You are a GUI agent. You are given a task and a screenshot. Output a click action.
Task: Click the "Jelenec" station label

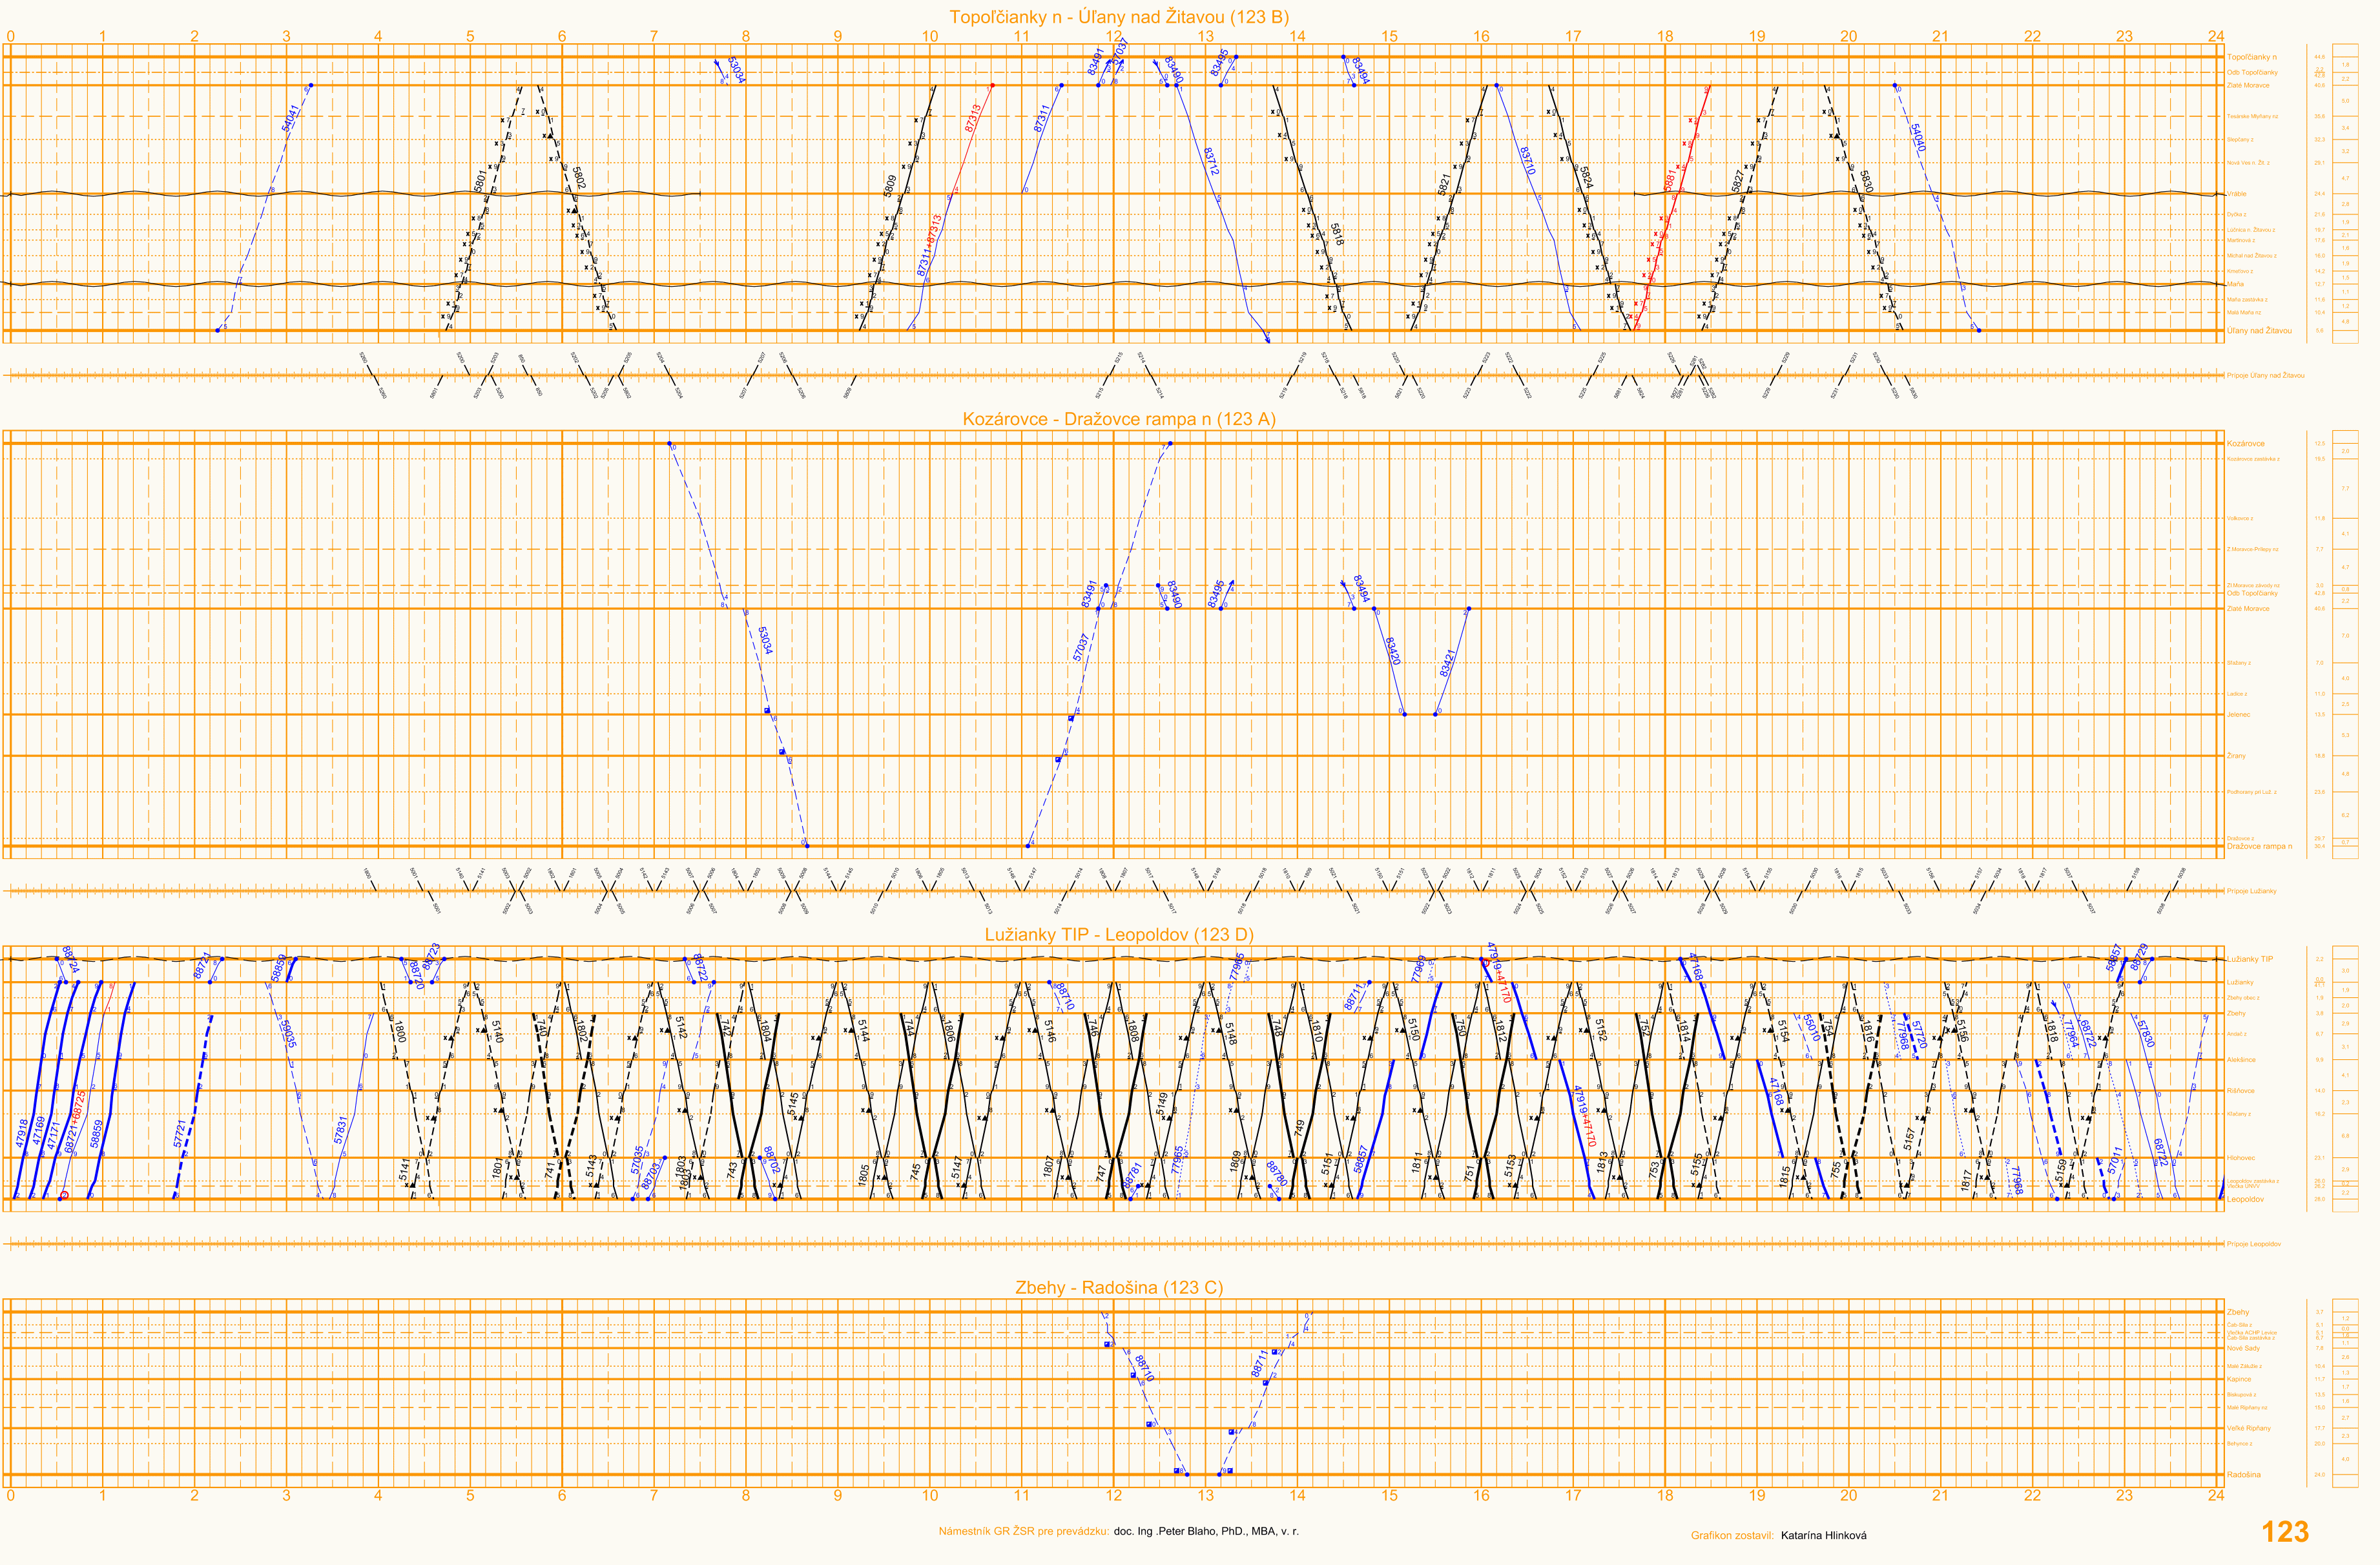[2239, 715]
